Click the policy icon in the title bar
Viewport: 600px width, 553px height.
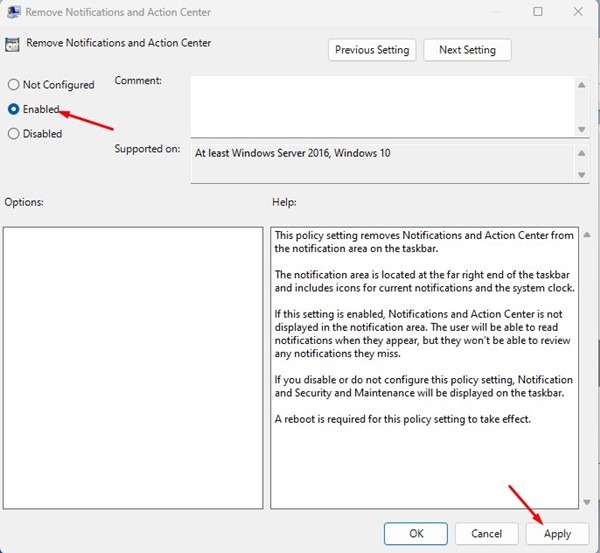pyautogui.click(x=13, y=12)
